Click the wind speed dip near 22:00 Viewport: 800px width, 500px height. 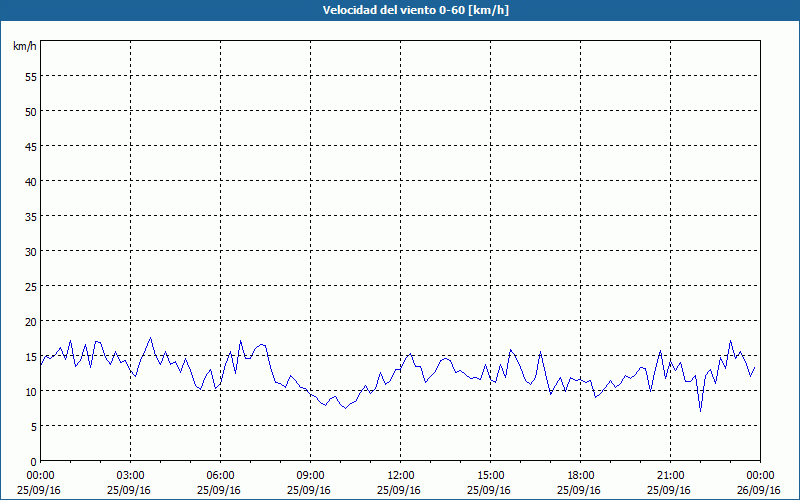(x=701, y=411)
